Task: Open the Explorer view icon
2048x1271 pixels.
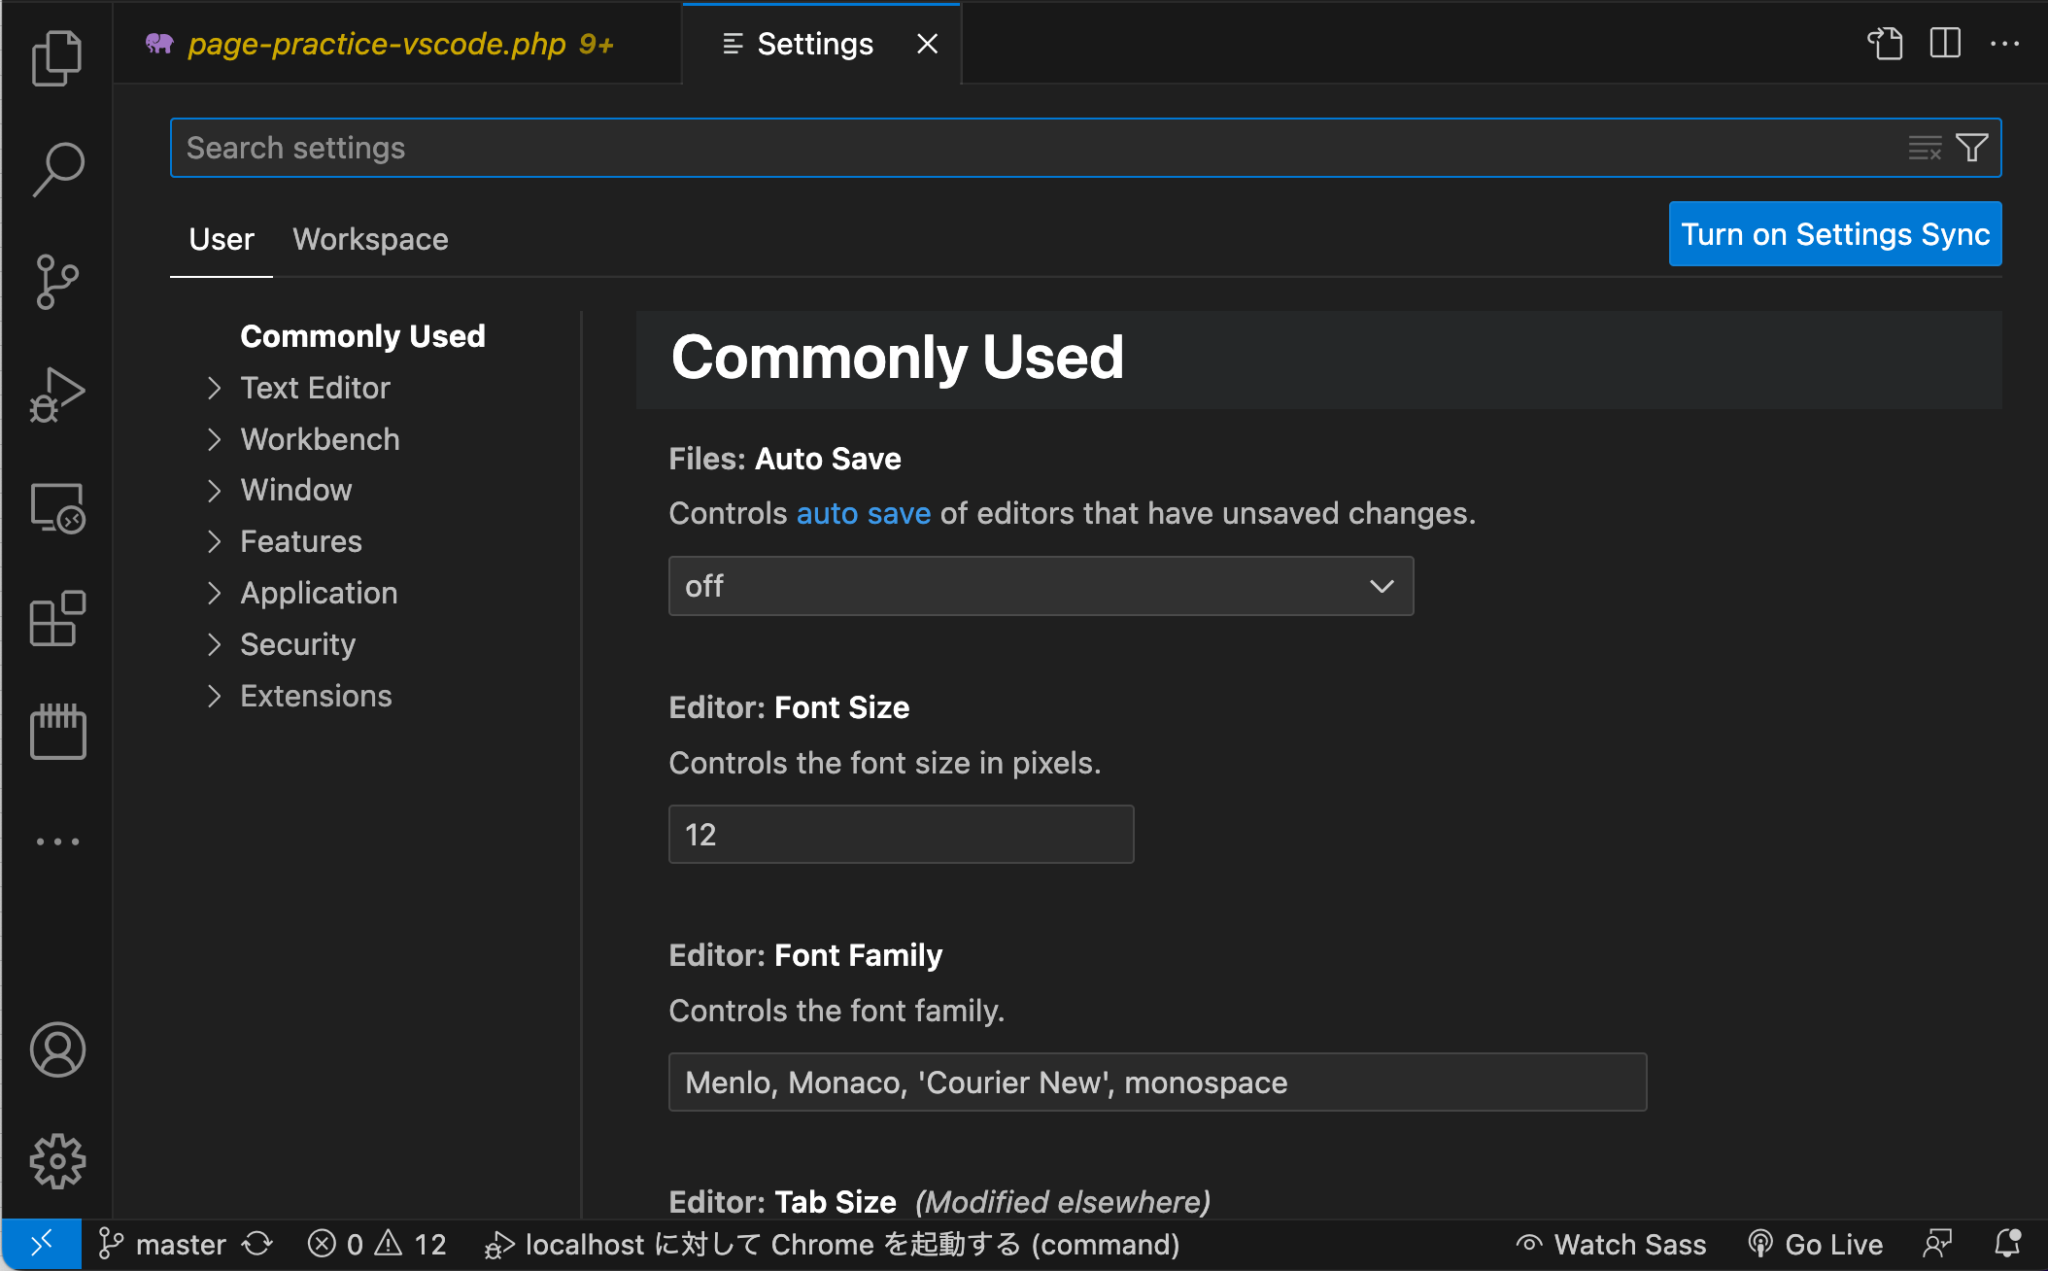Action: click(x=57, y=58)
